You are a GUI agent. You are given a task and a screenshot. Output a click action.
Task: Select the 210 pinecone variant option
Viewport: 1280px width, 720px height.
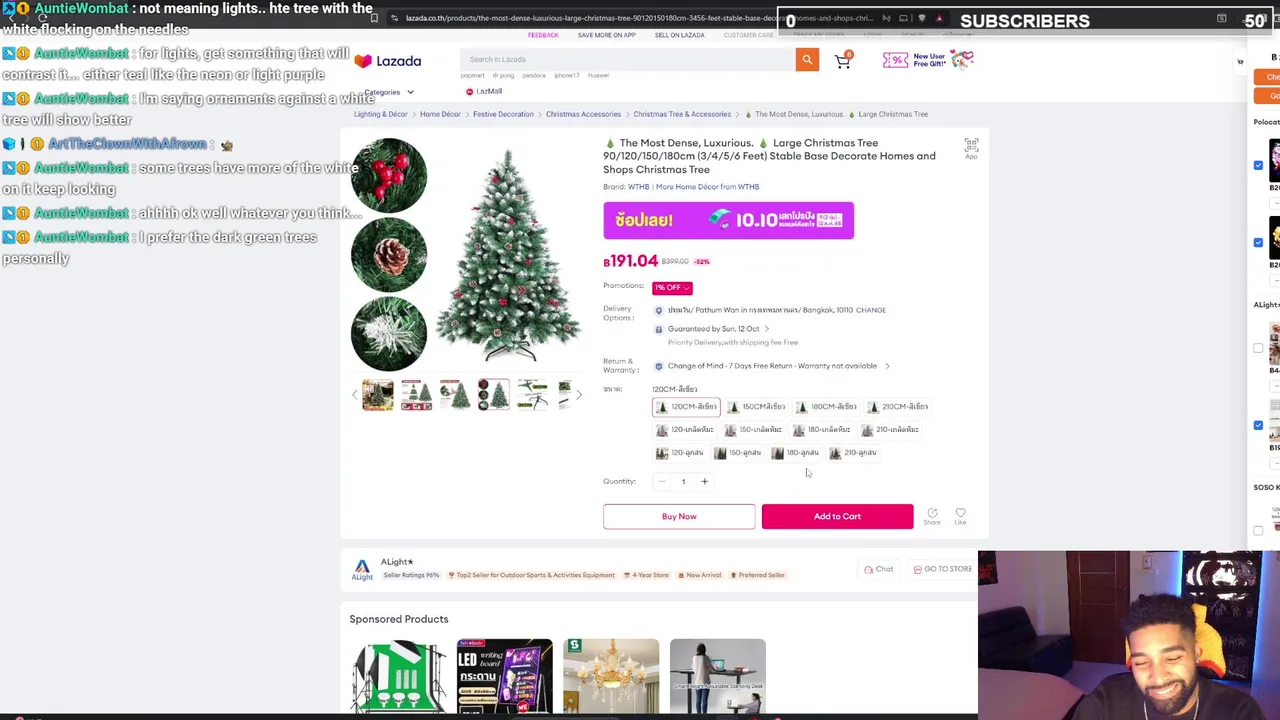coord(853,453)
